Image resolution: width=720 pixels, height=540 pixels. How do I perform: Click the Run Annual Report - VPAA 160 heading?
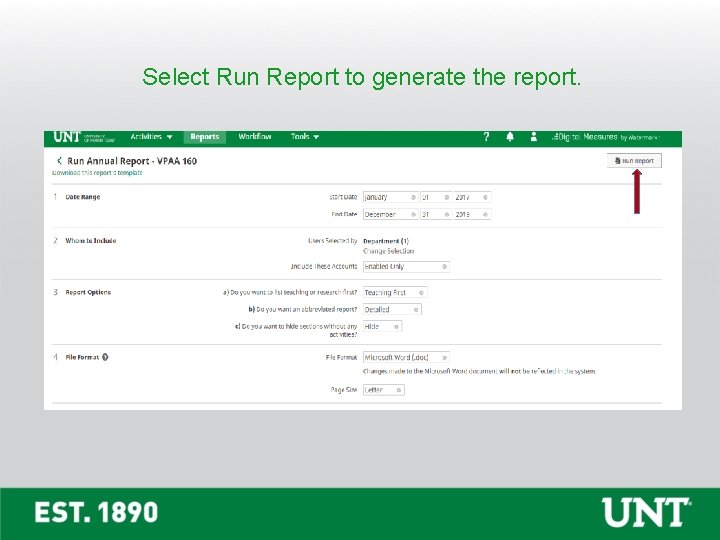coord(132,161)
